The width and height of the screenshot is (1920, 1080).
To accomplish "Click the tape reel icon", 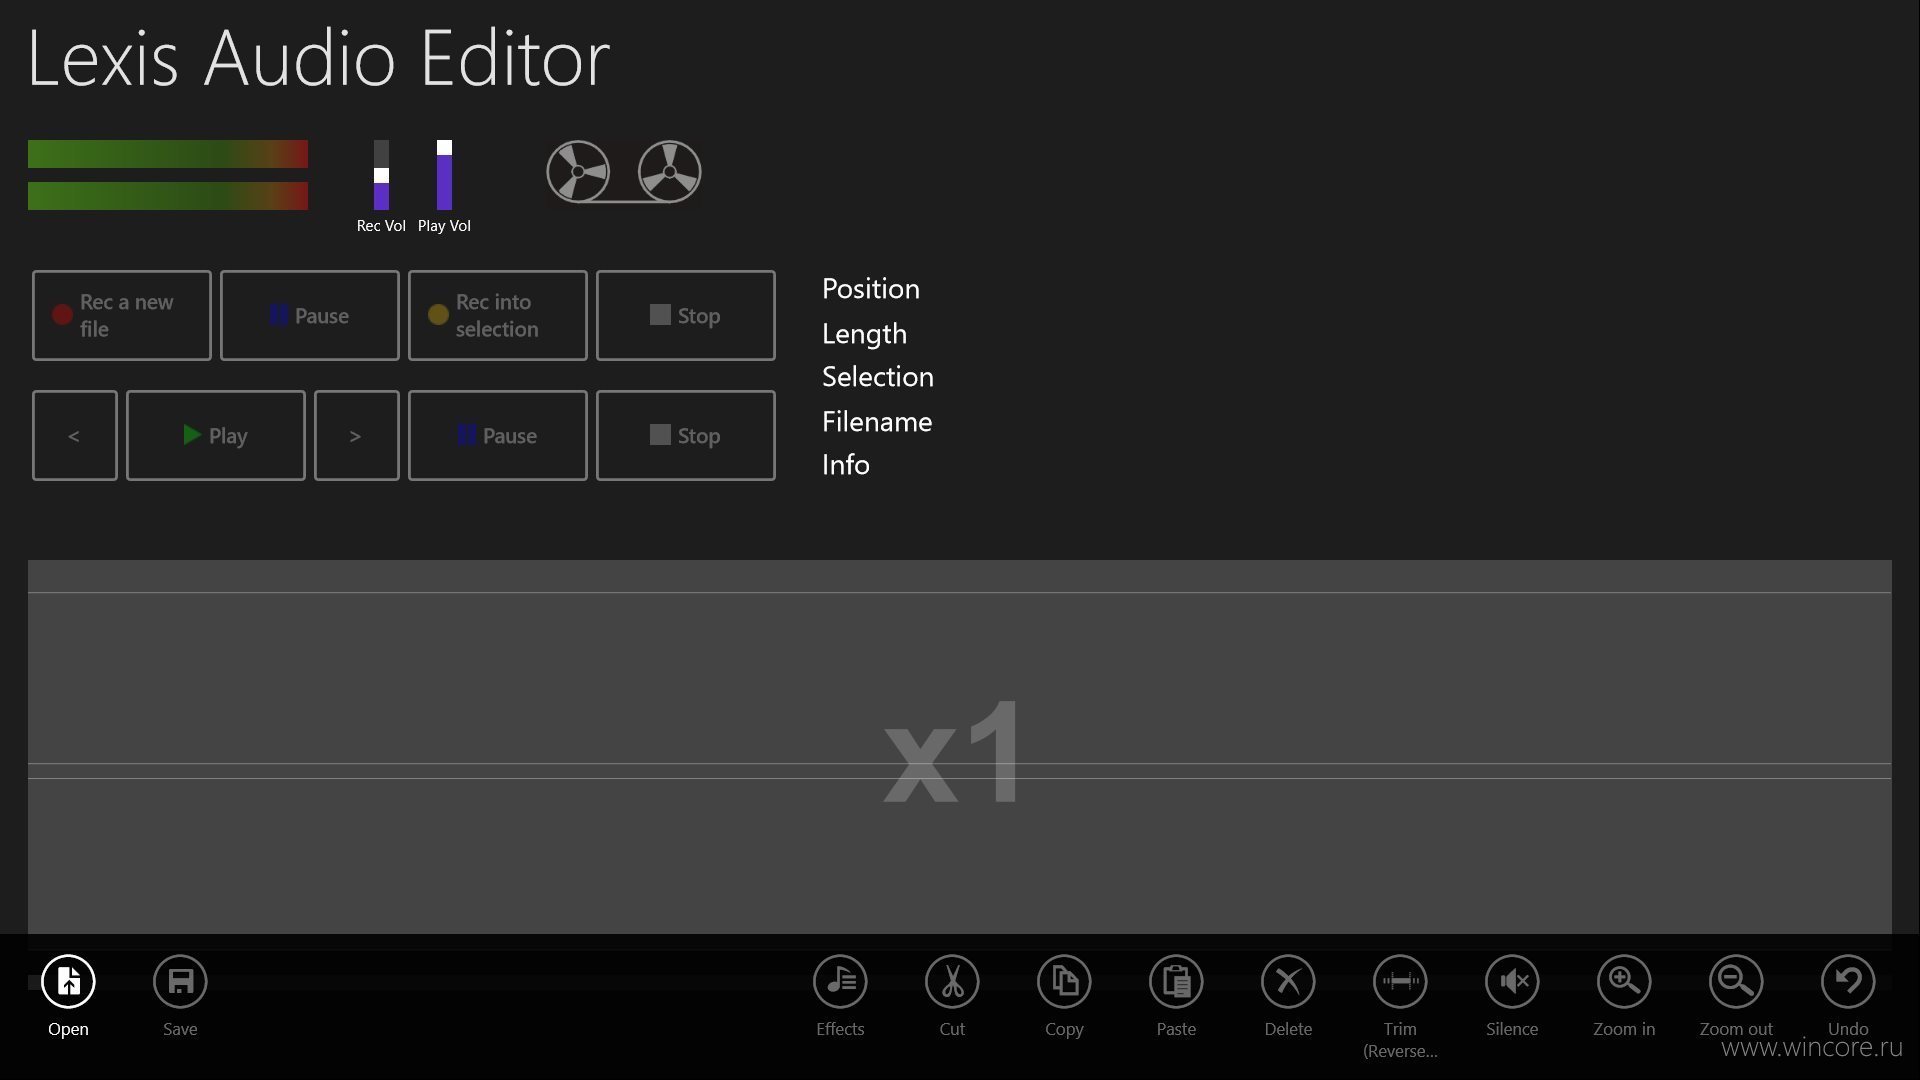I will coord(624,171).
